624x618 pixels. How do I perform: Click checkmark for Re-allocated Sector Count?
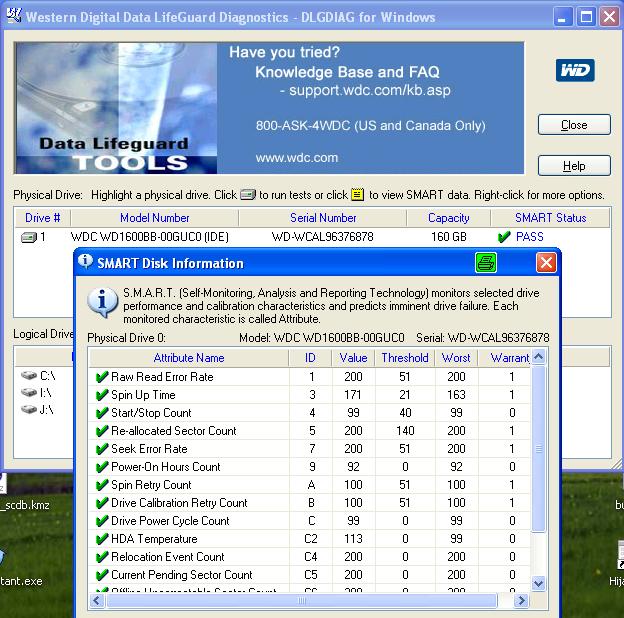point(102,431)
